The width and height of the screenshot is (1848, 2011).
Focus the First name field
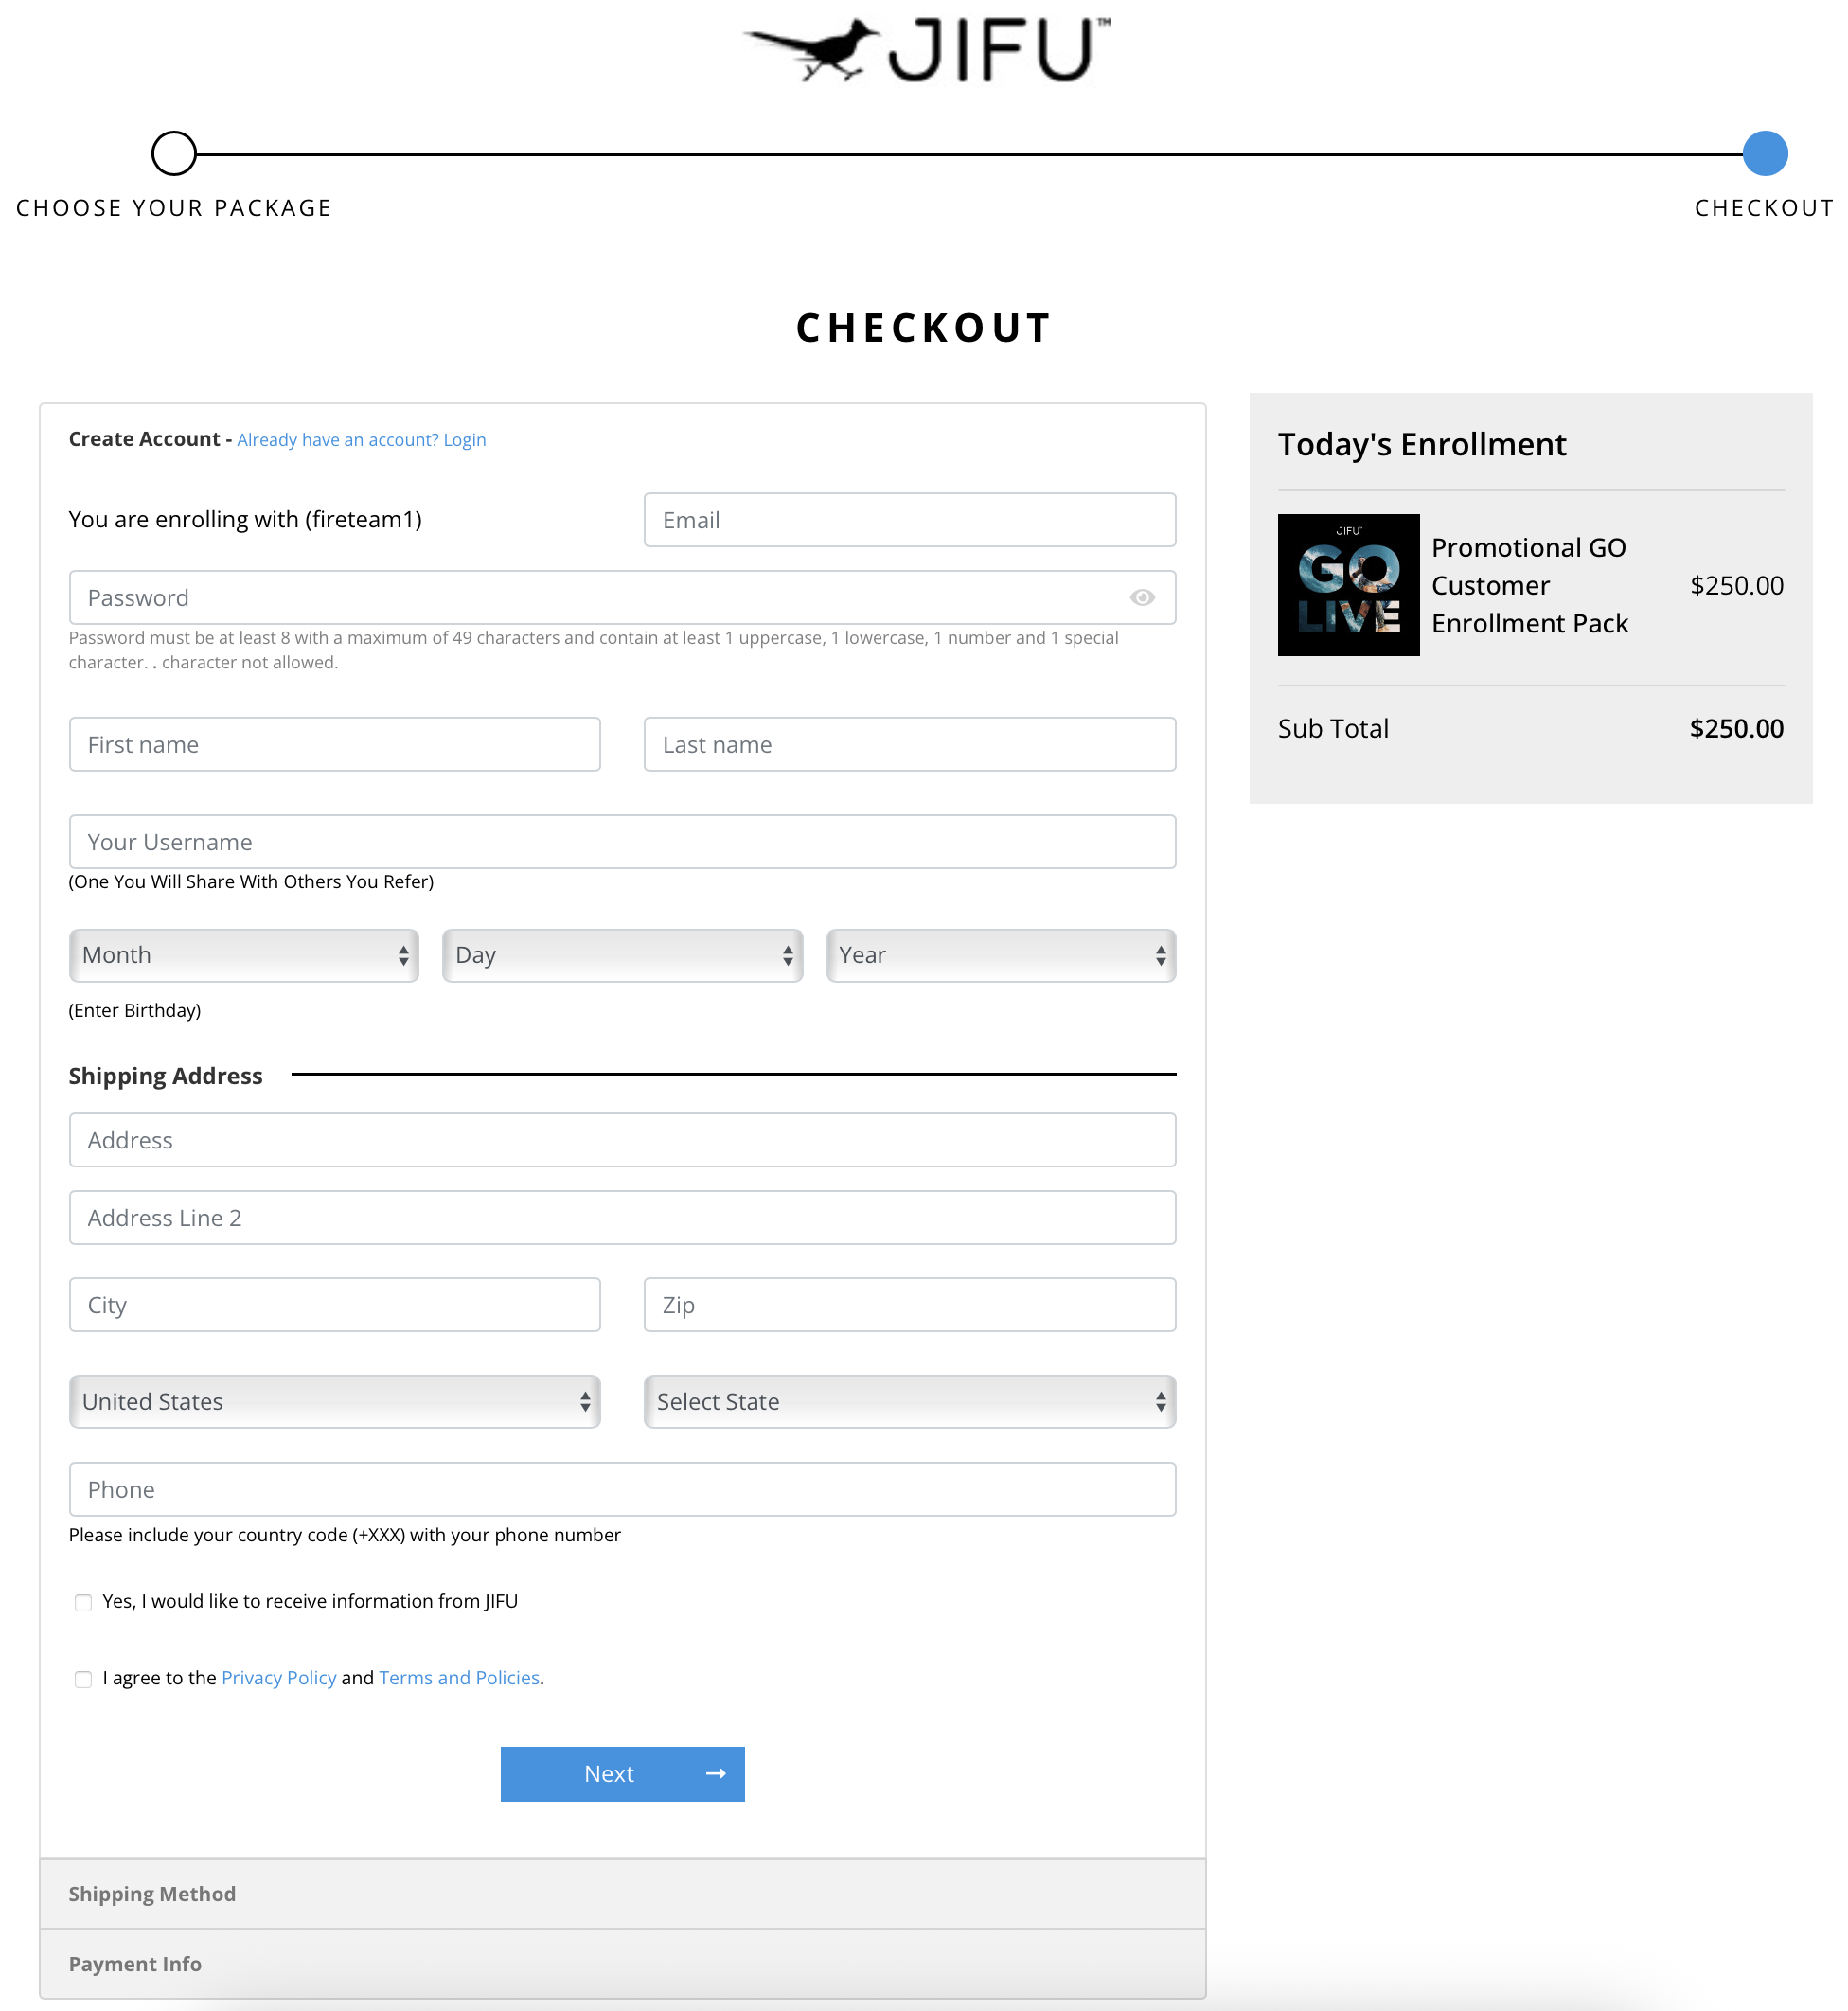click(x=335, y=744)
